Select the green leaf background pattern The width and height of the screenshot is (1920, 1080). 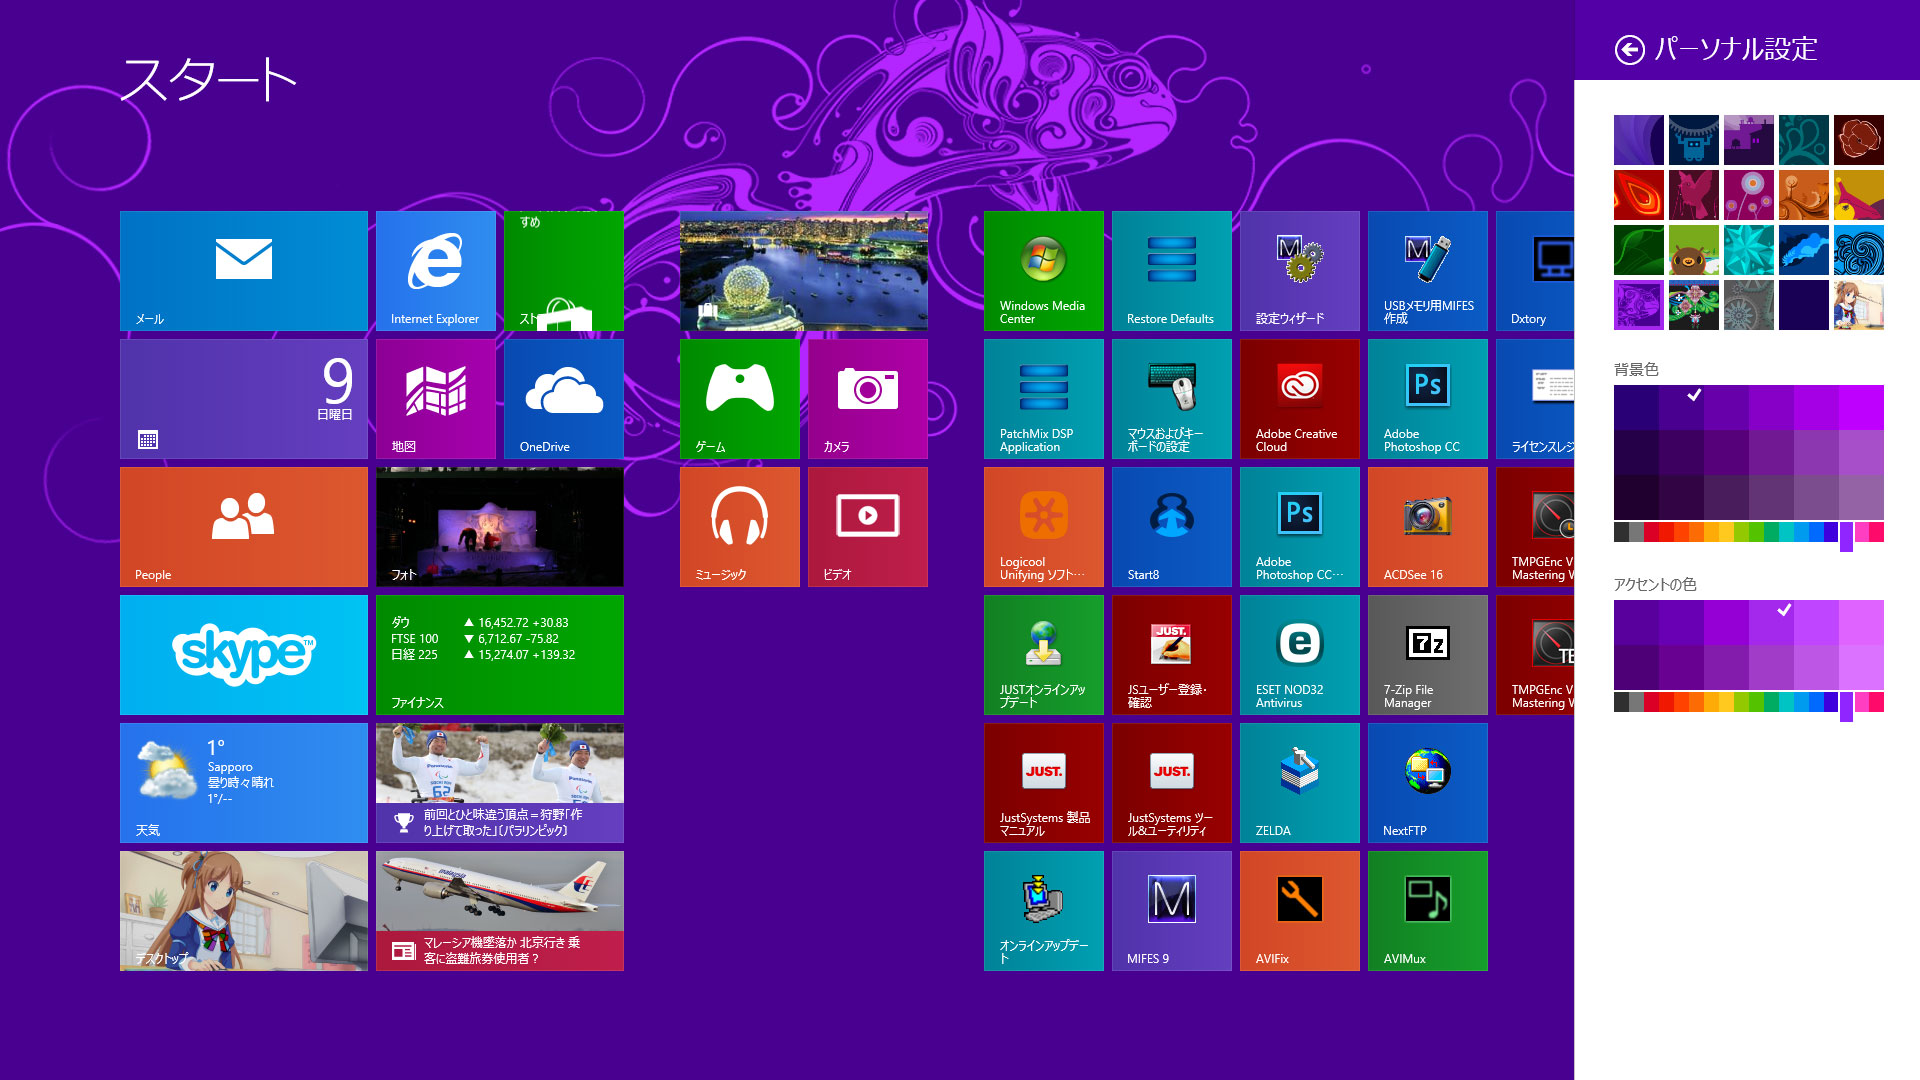pyautogui.click(x=1639, y=250)
